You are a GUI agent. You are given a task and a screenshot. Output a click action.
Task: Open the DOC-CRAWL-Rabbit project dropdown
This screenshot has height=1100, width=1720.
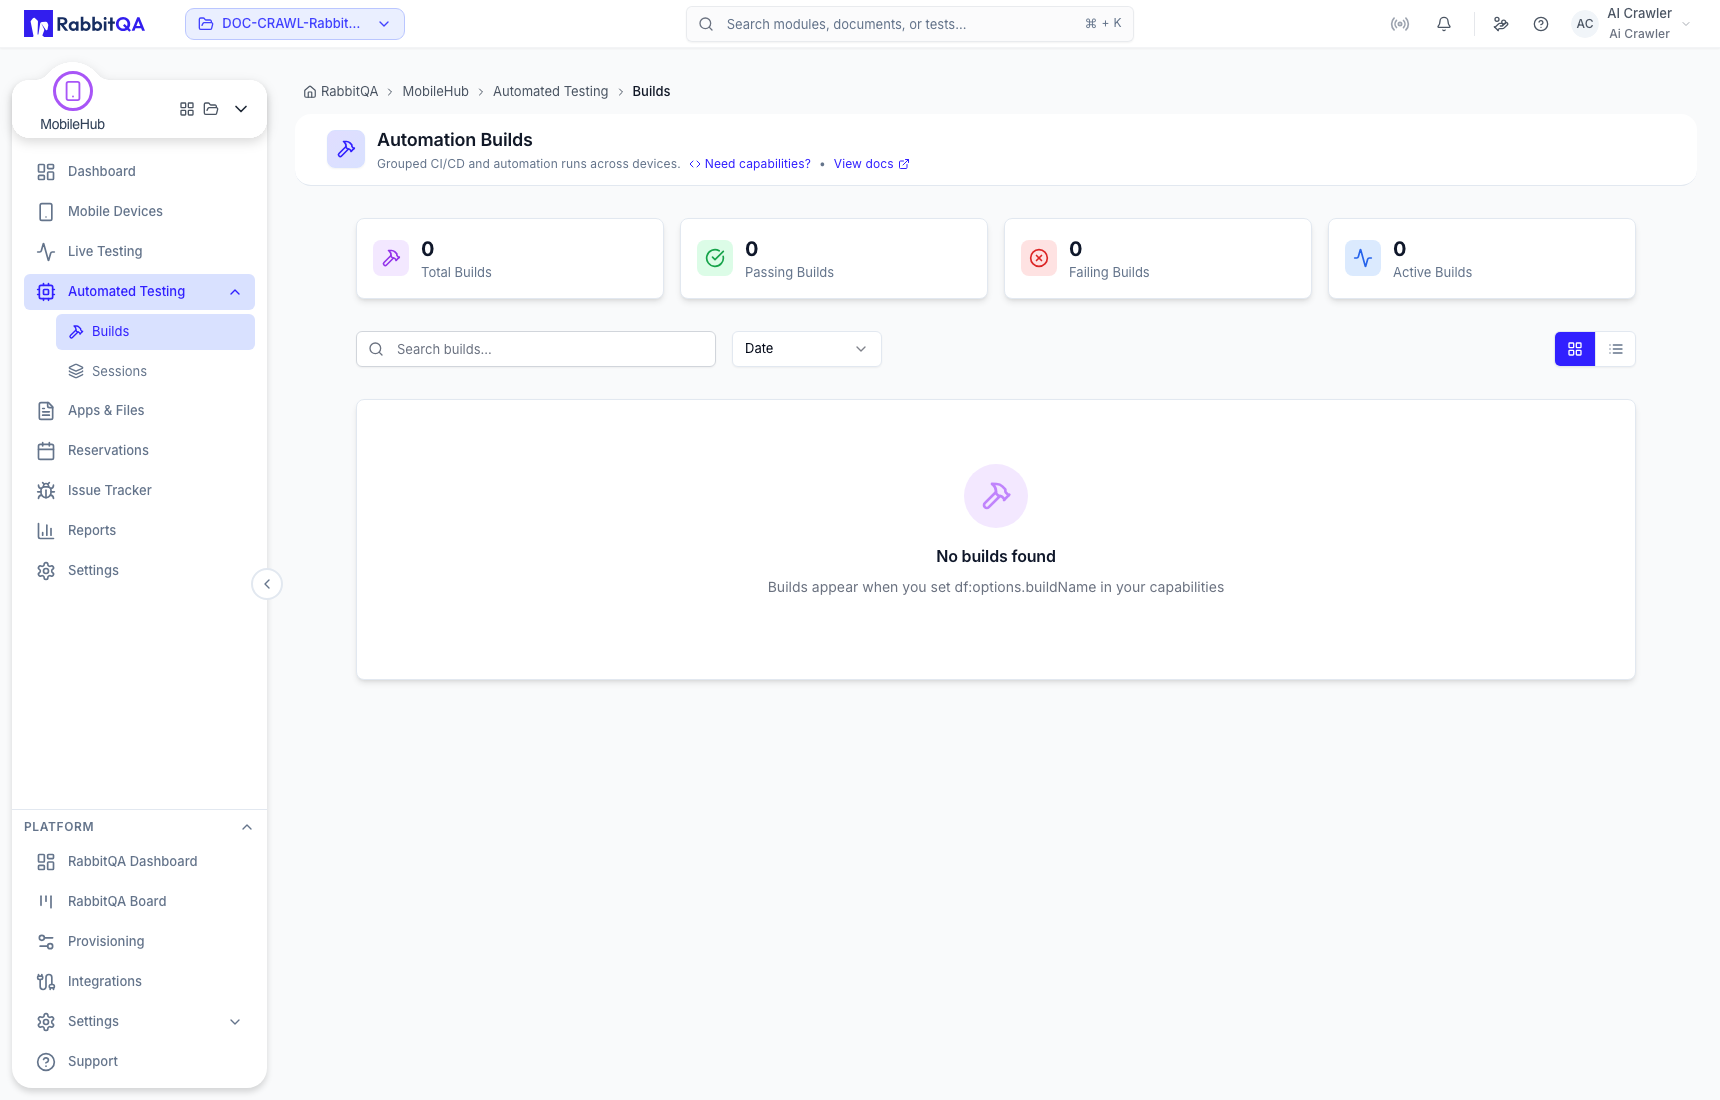click(x=295, y=24)
